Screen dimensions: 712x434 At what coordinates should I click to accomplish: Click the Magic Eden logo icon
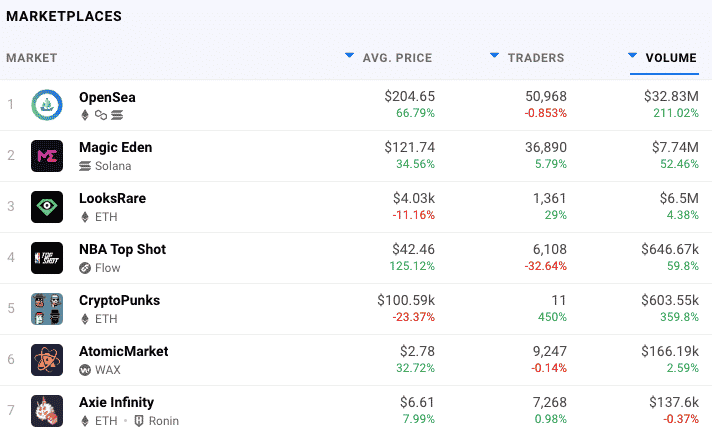pyautogui.click(x=47, y=156)
